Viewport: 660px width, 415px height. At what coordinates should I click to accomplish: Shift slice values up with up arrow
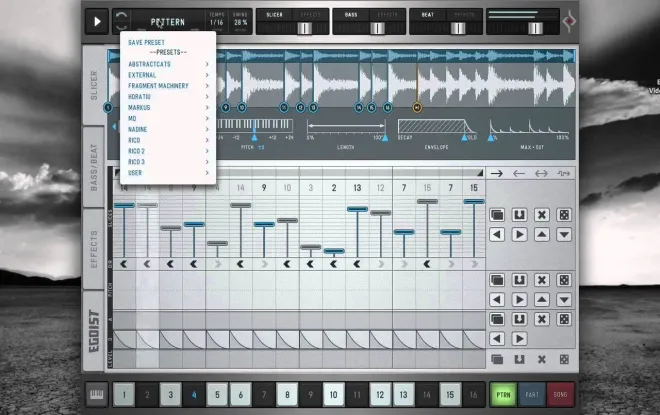tap(541, 234)
